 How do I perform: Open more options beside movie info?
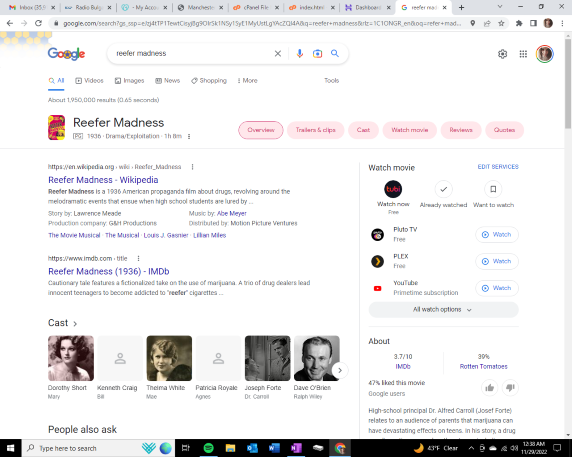189,136
